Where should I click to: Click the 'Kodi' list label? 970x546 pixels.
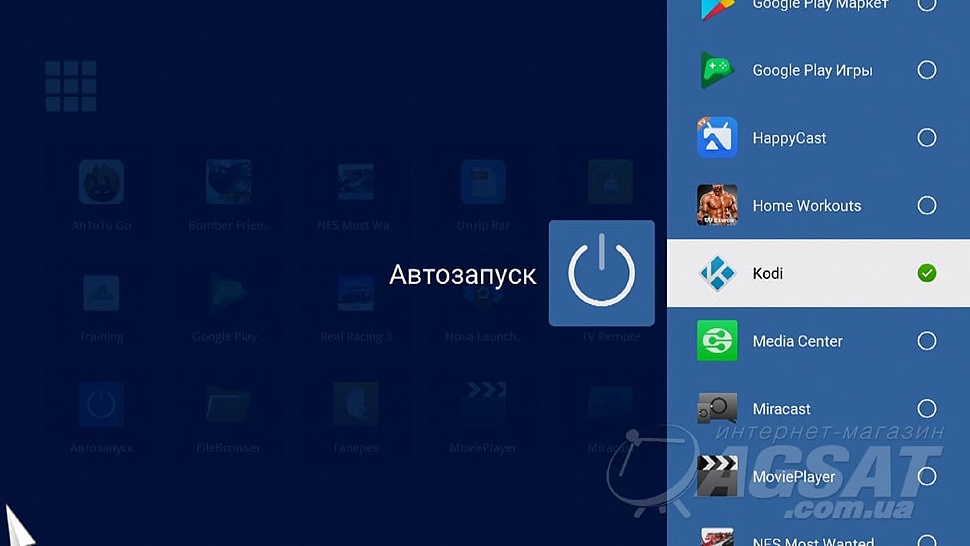tap(768, 273)
